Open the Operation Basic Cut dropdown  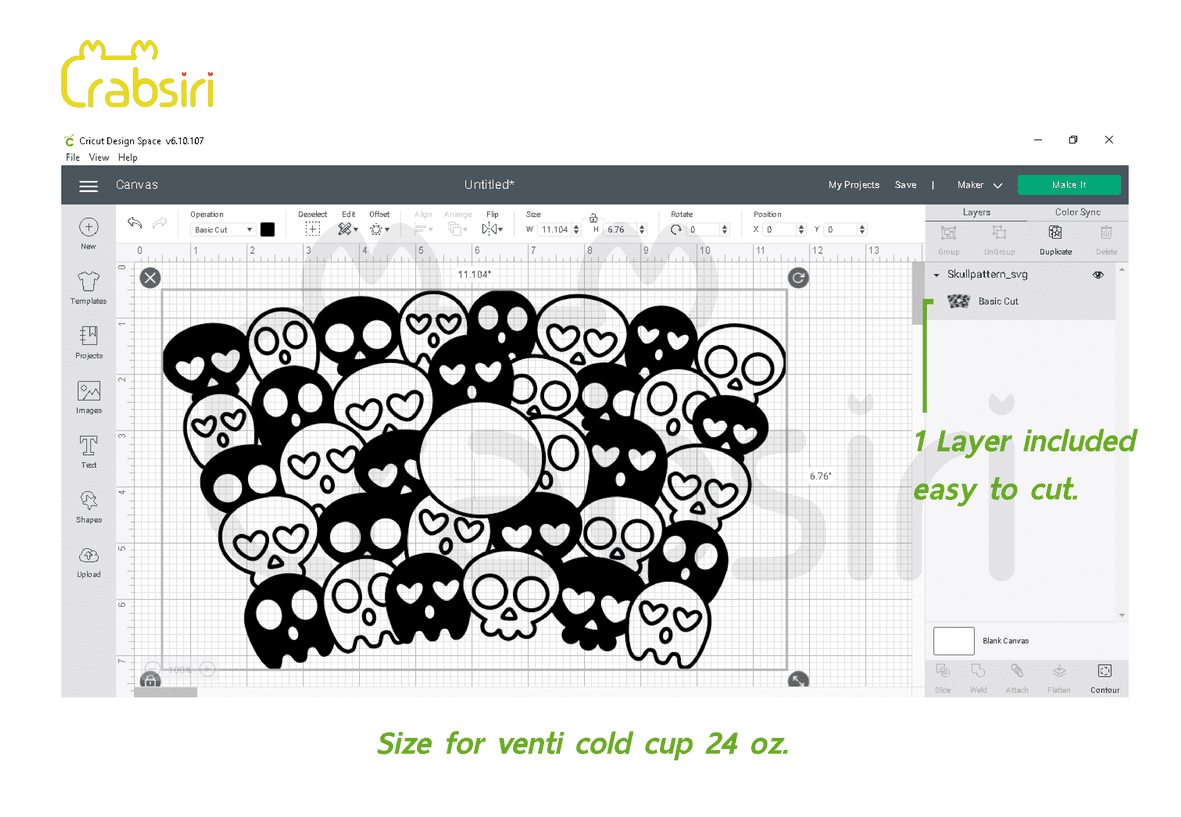pos(222,230)
